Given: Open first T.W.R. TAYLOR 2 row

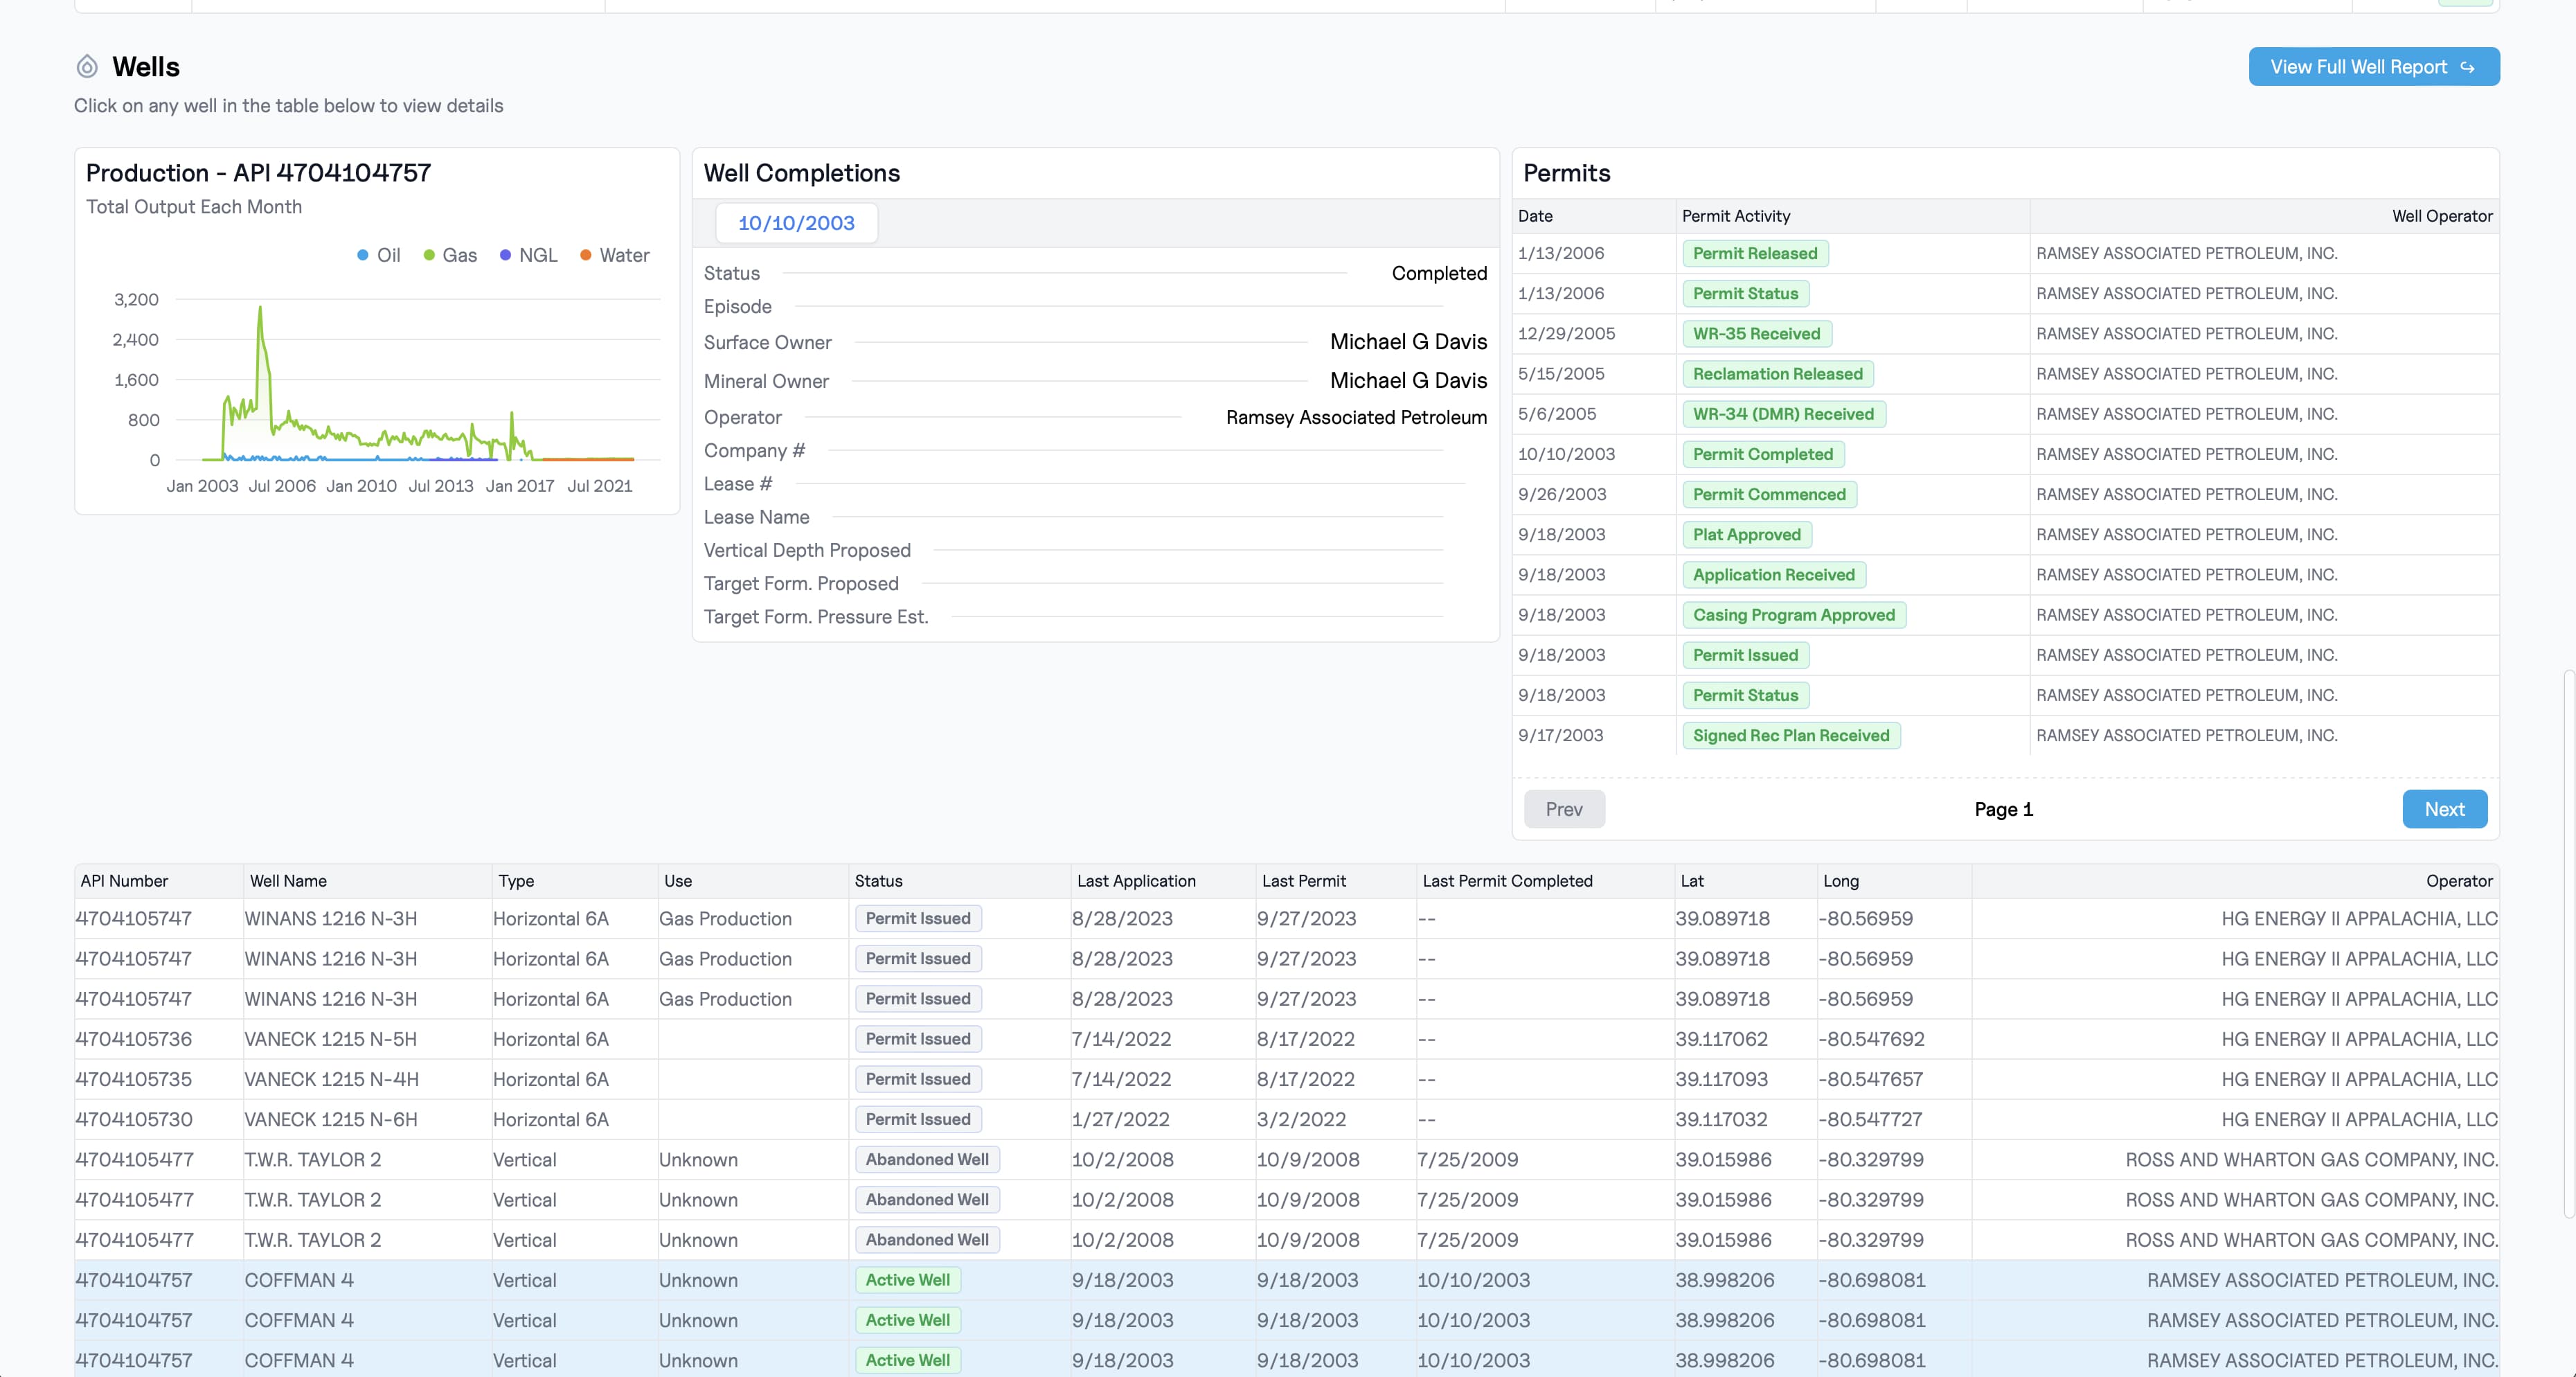Looking at the screenshot, I should click(313, 1160).
